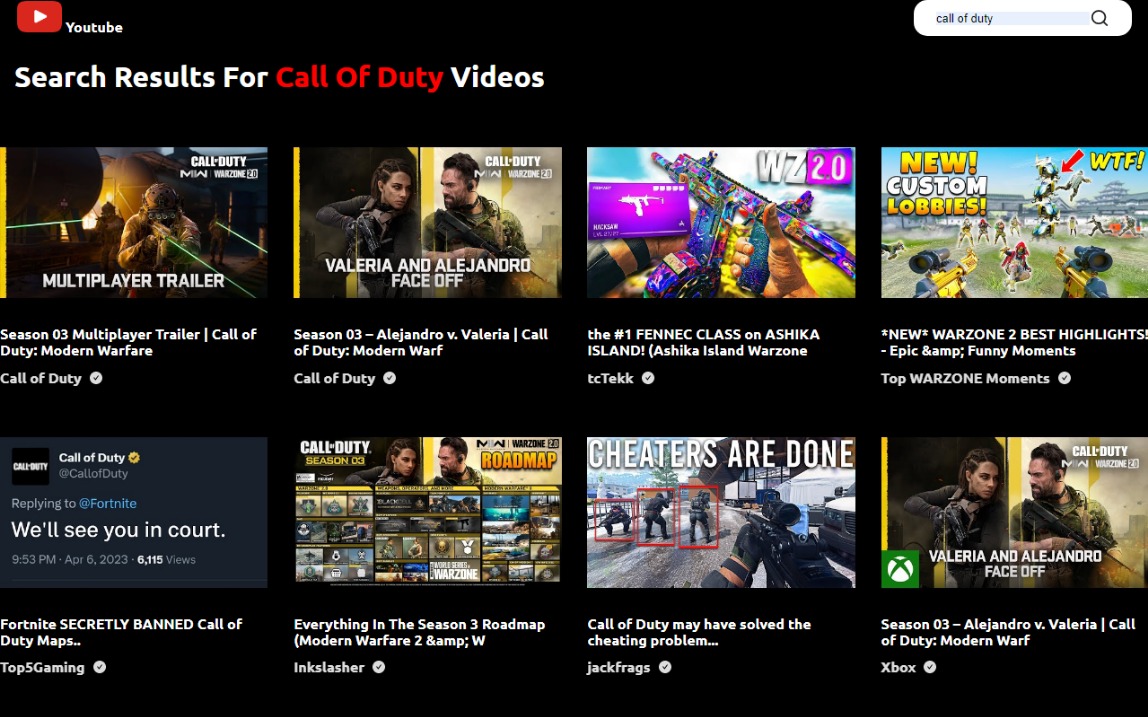
Task: Open the jackfrags channel name
Action: (x=619, y=668)
